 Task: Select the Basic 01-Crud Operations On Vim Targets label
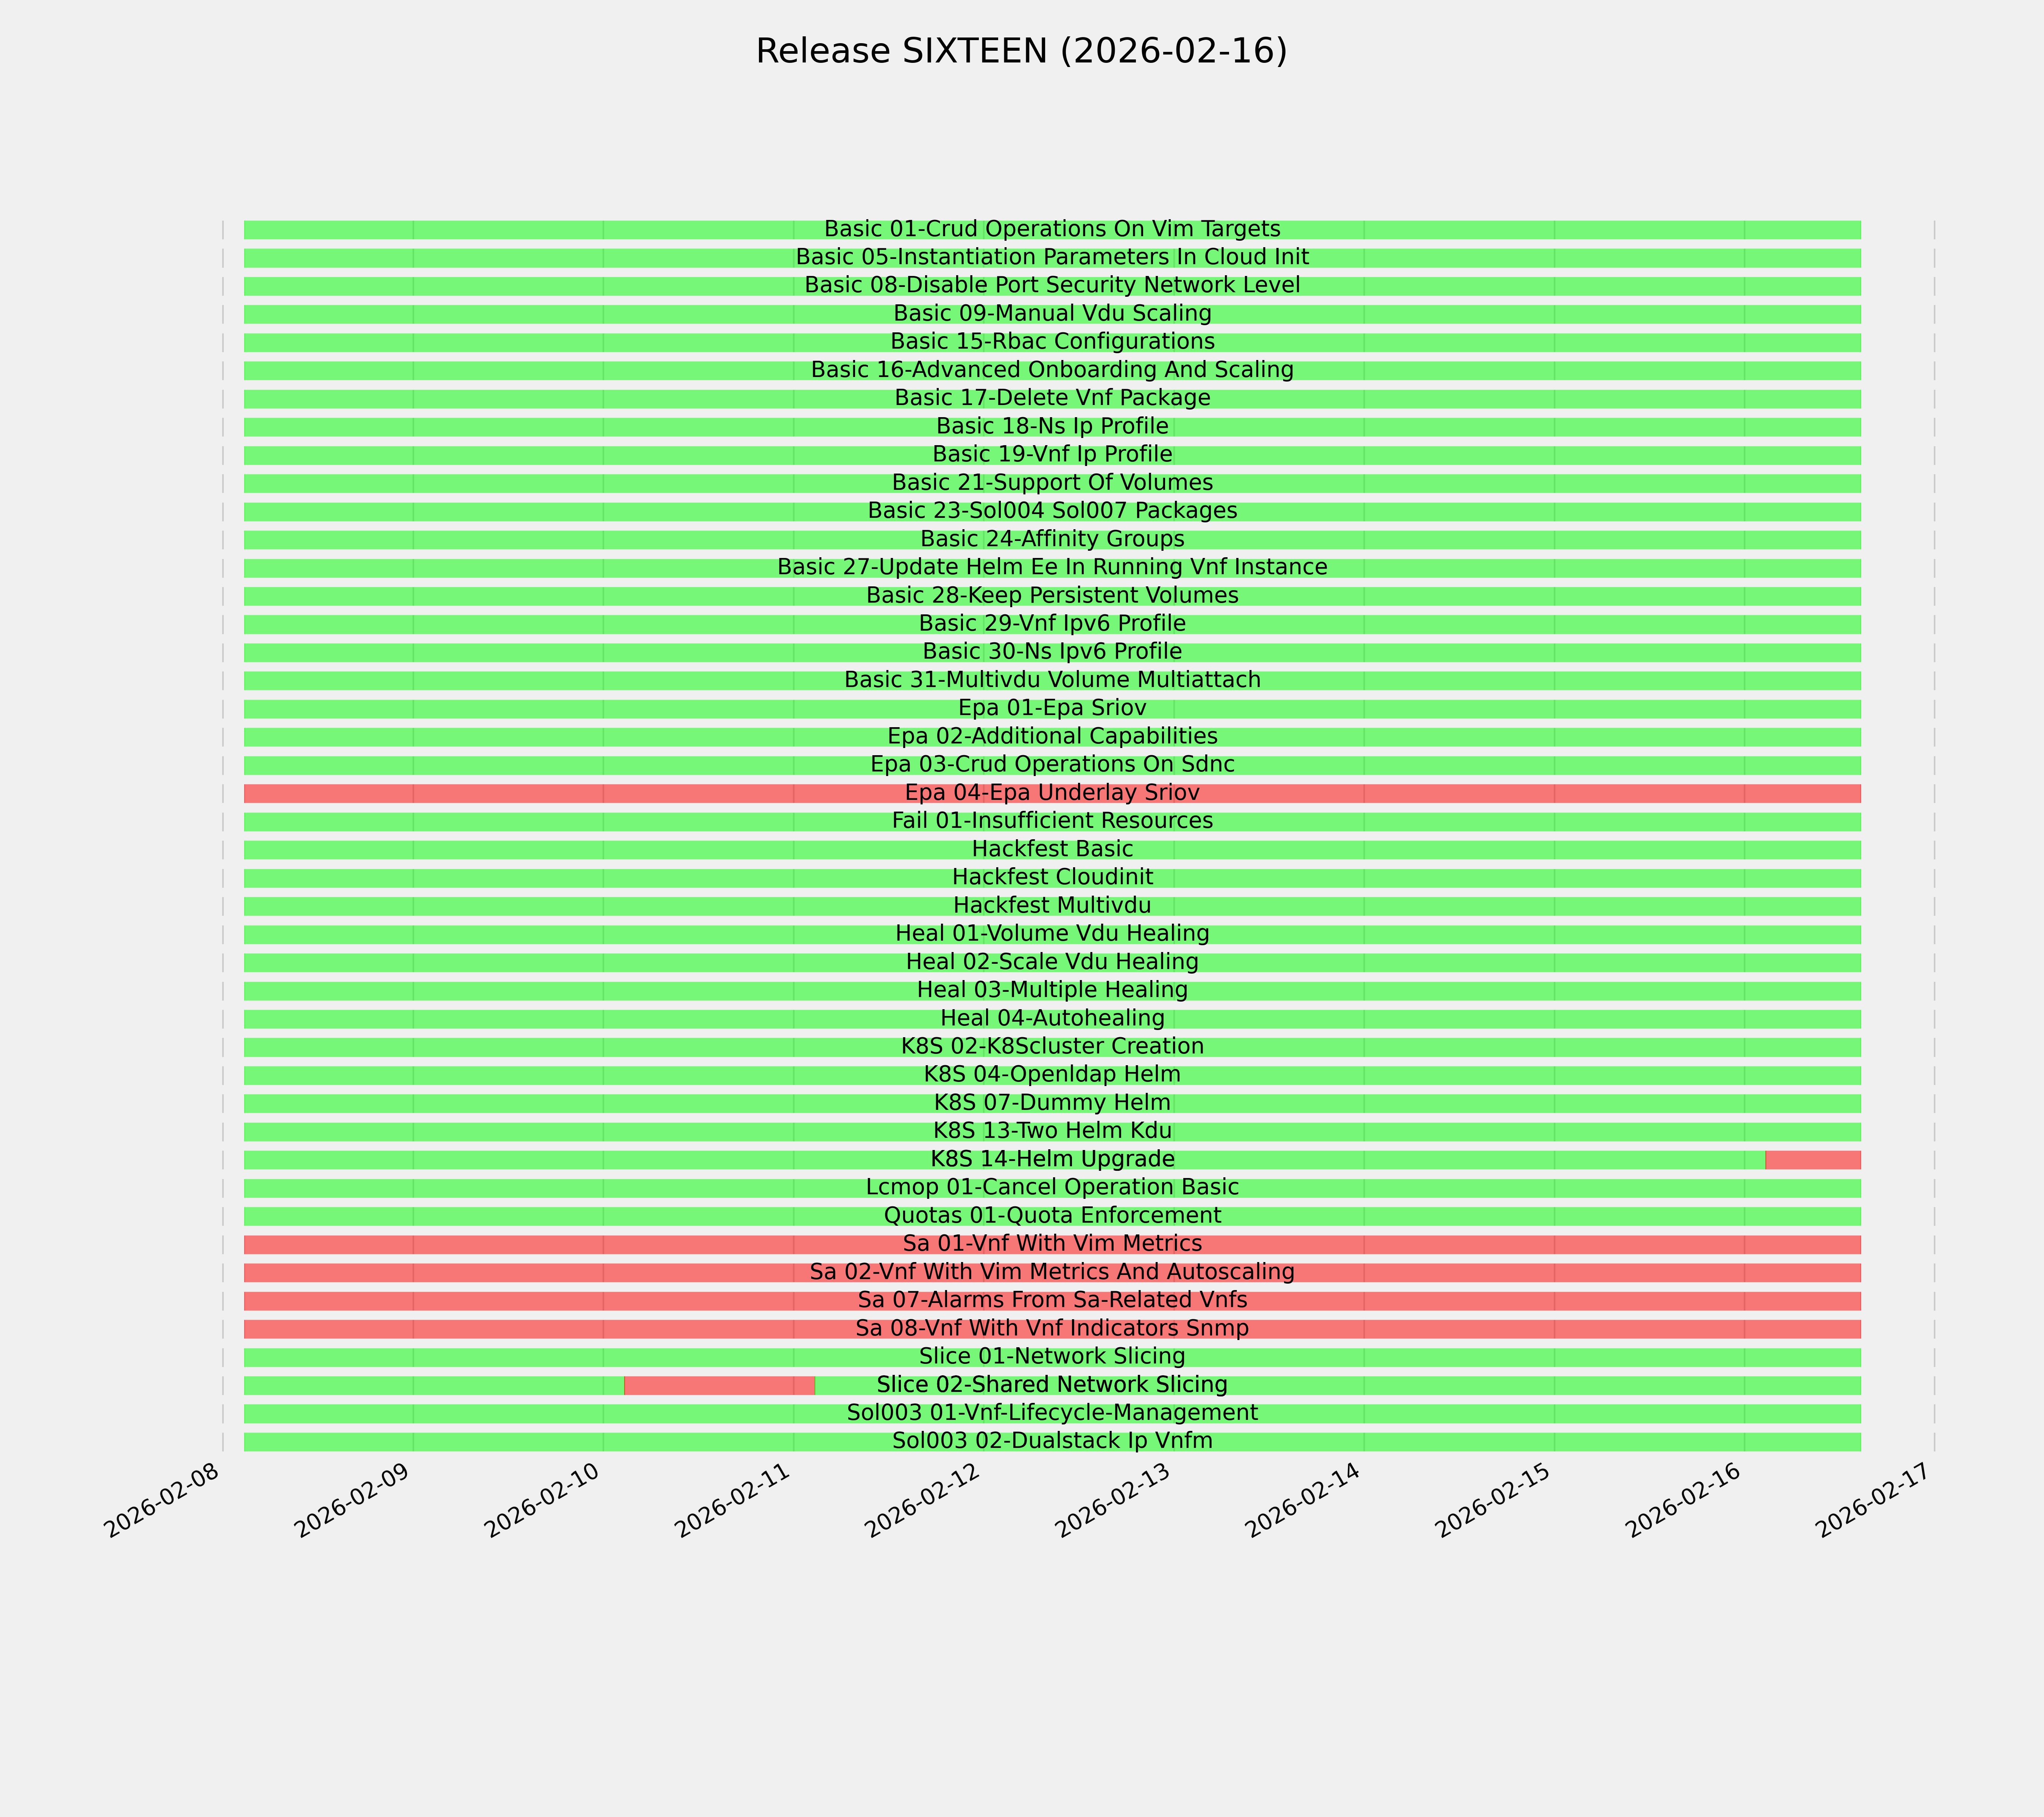point(1052,229)
